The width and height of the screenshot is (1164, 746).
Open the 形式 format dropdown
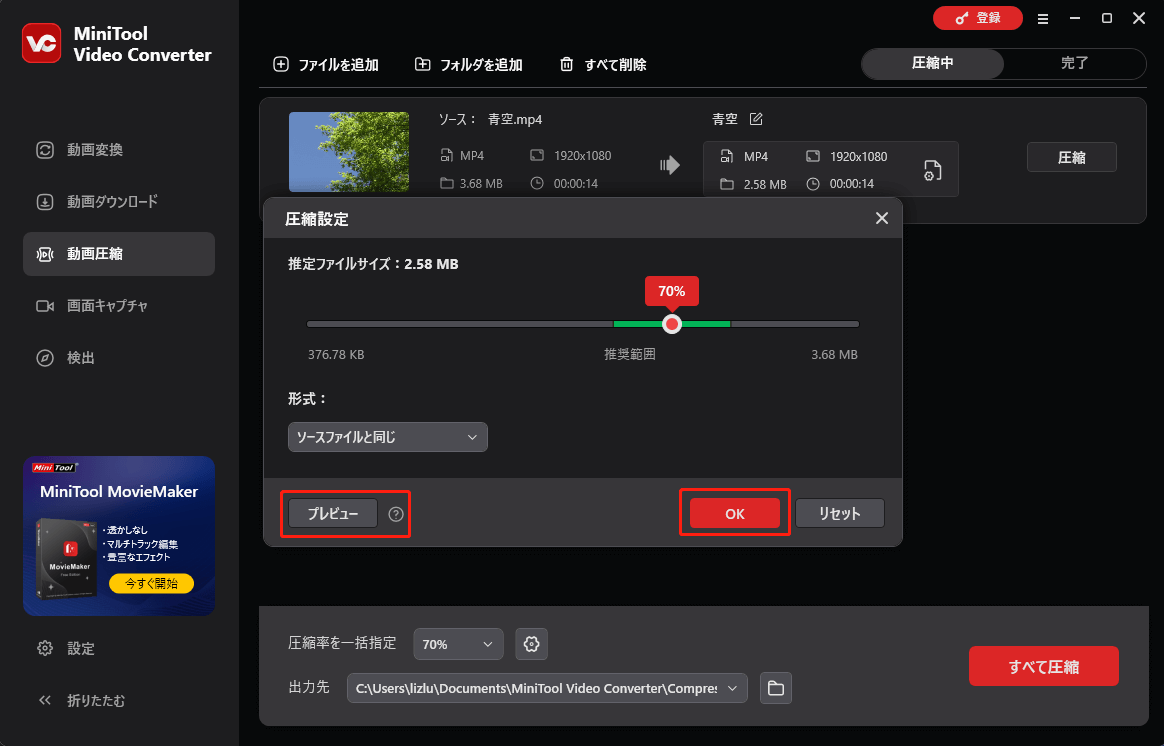388,437
